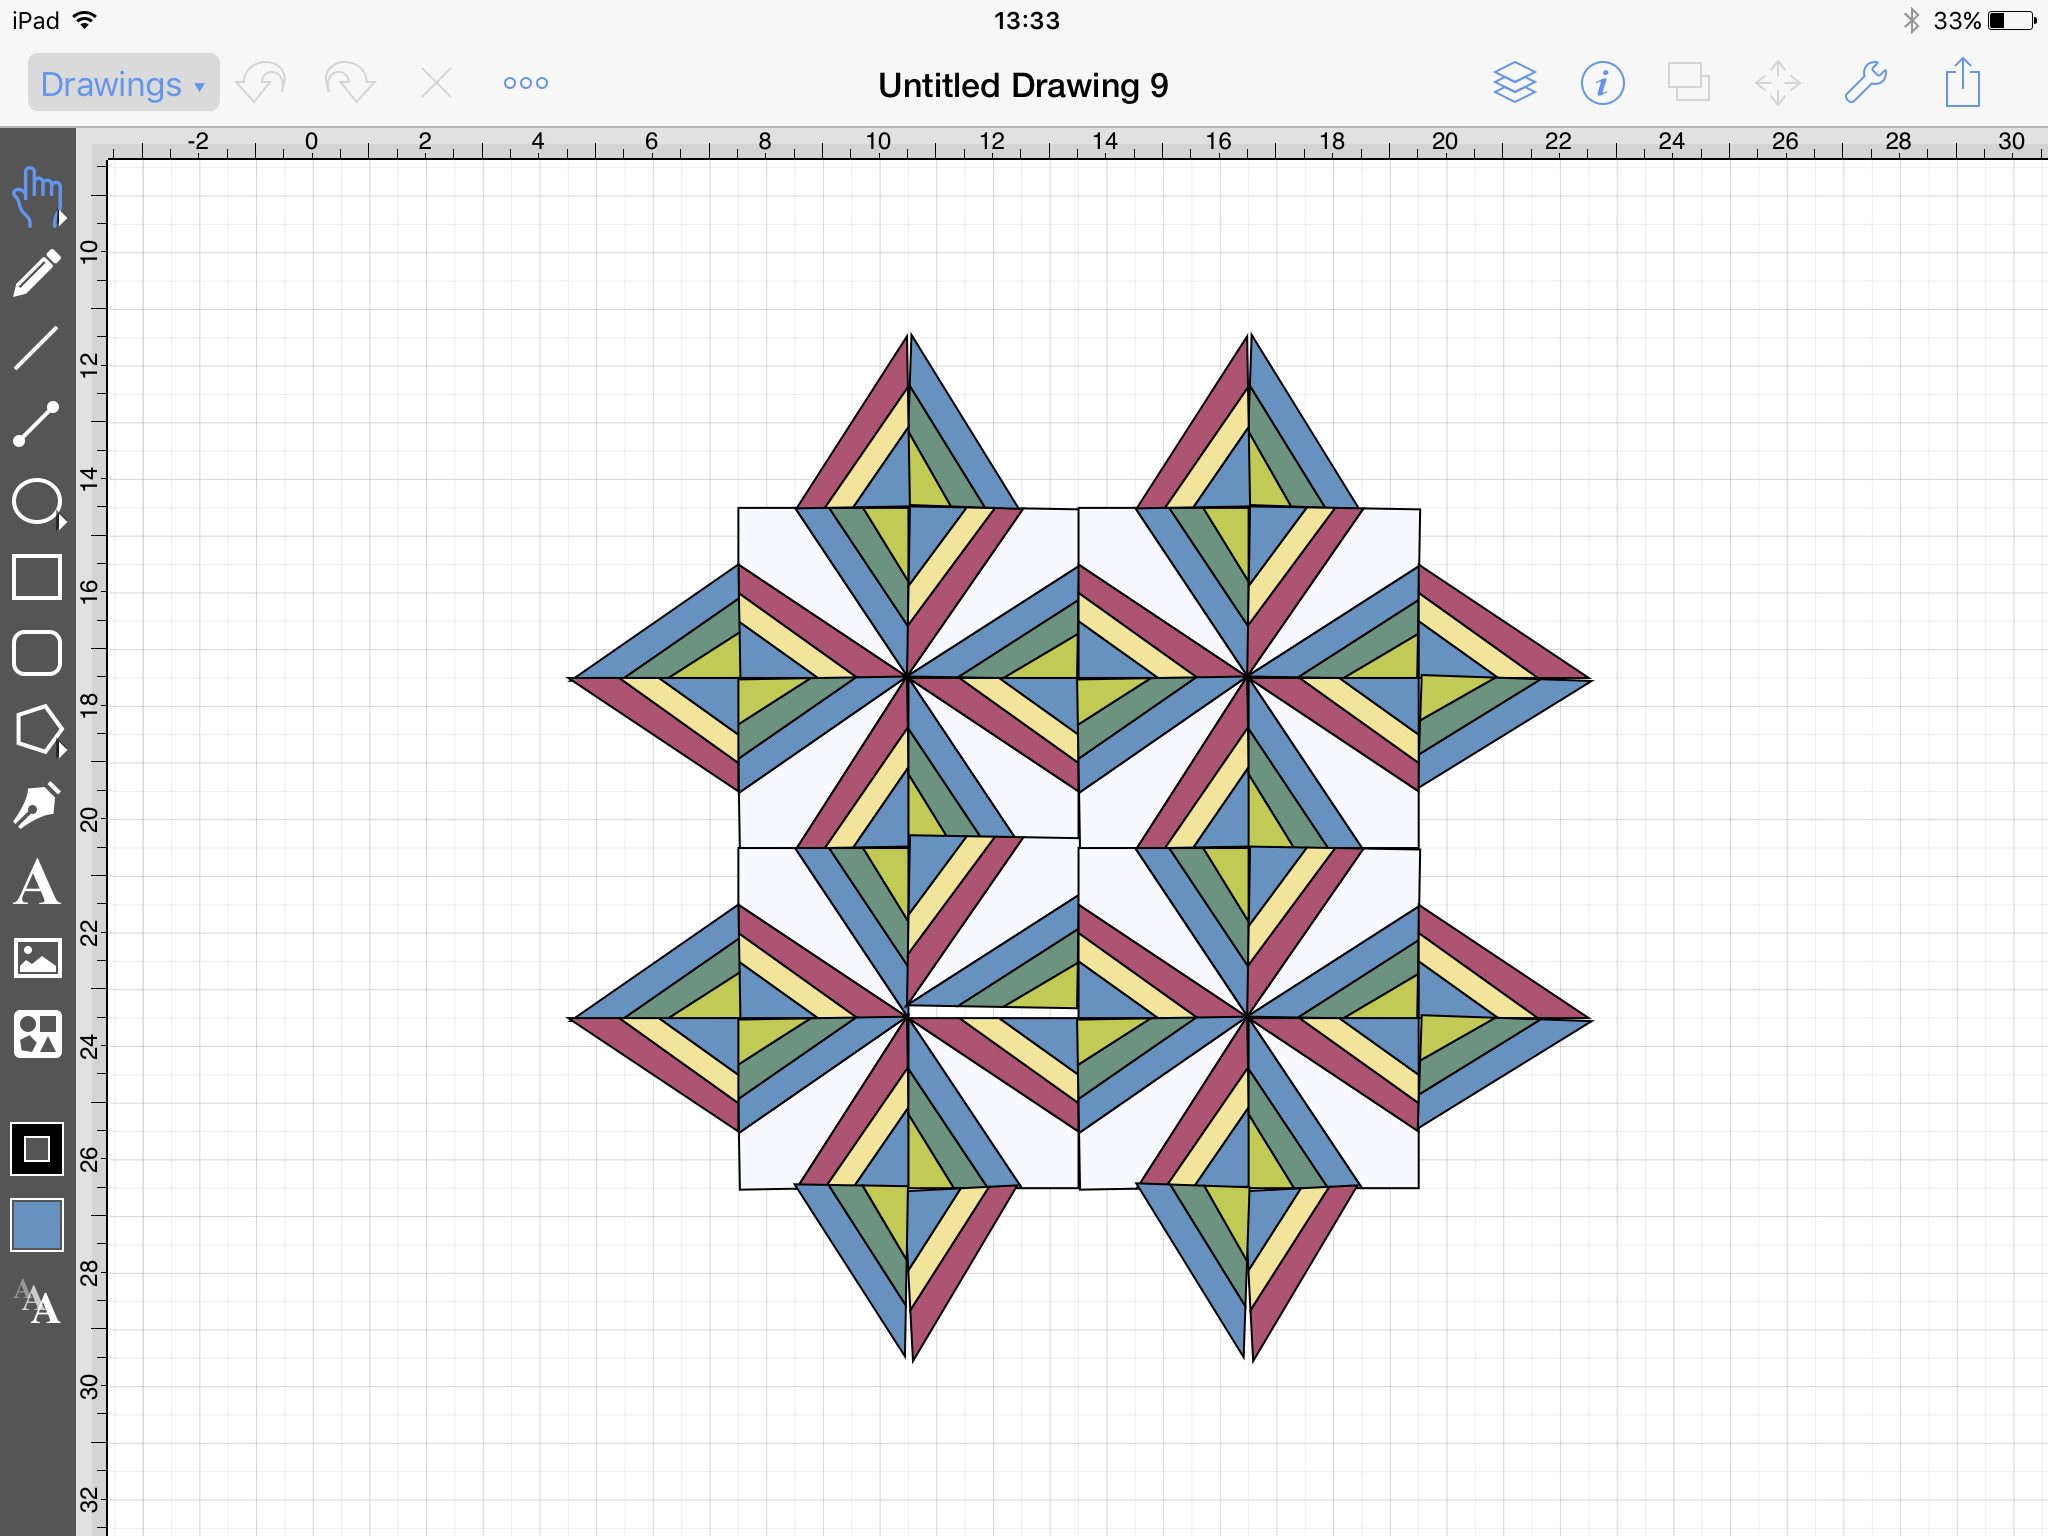Open the three-dots more menu
This screenshot has height=1536, width=2048.
pyautogui.click(x=526, y=83)
